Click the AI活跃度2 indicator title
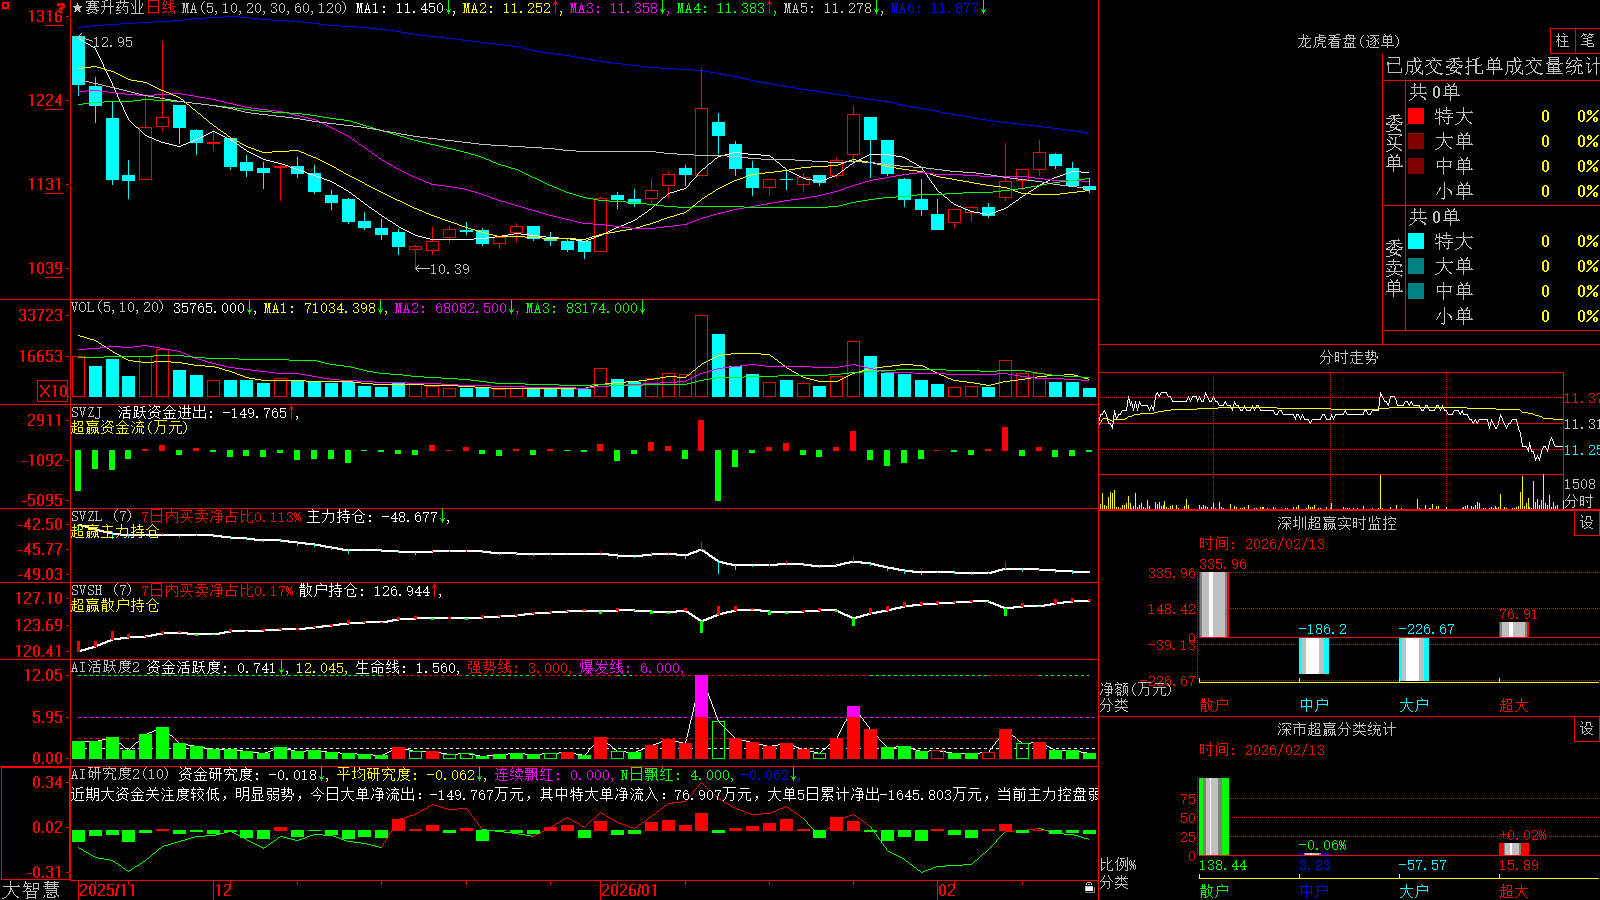The image size is (1600, 900). click(x=106, y=667)
